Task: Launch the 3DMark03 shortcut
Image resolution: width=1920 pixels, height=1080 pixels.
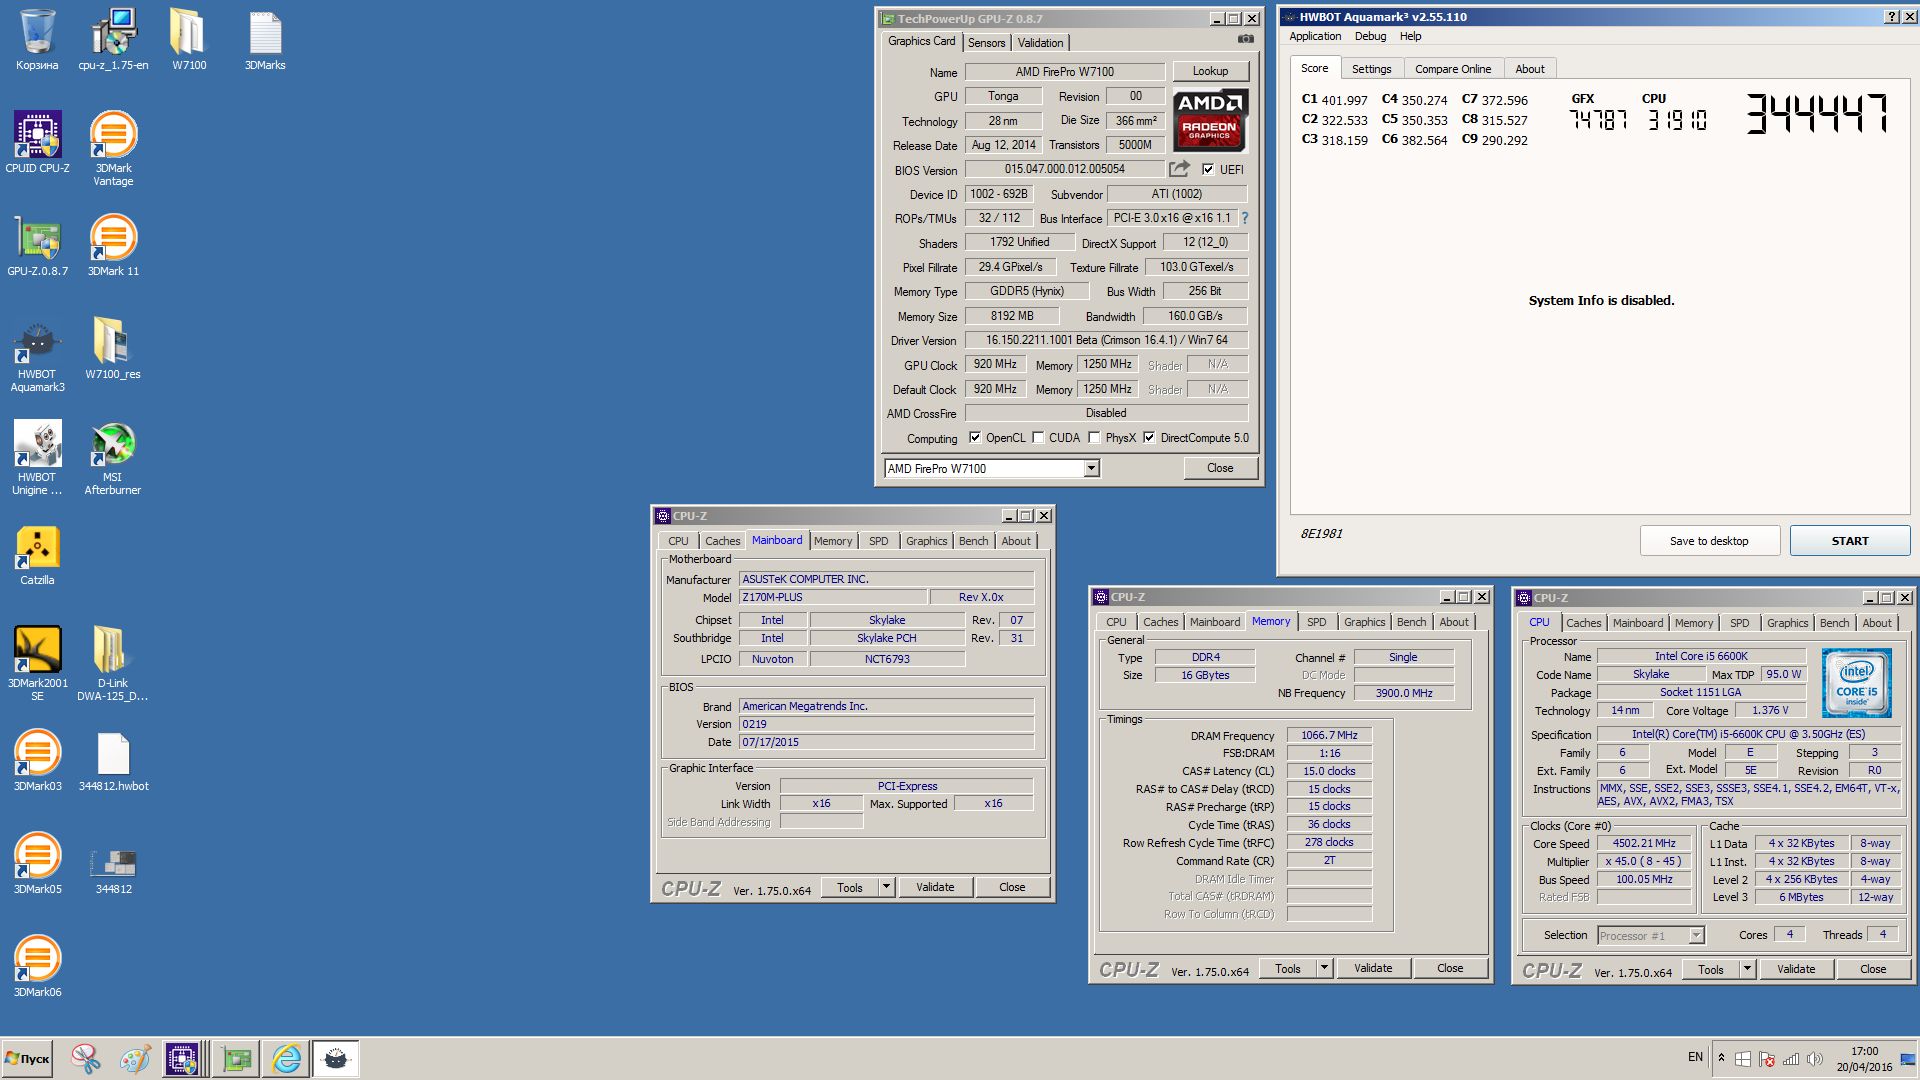Action: click(37, 760)
